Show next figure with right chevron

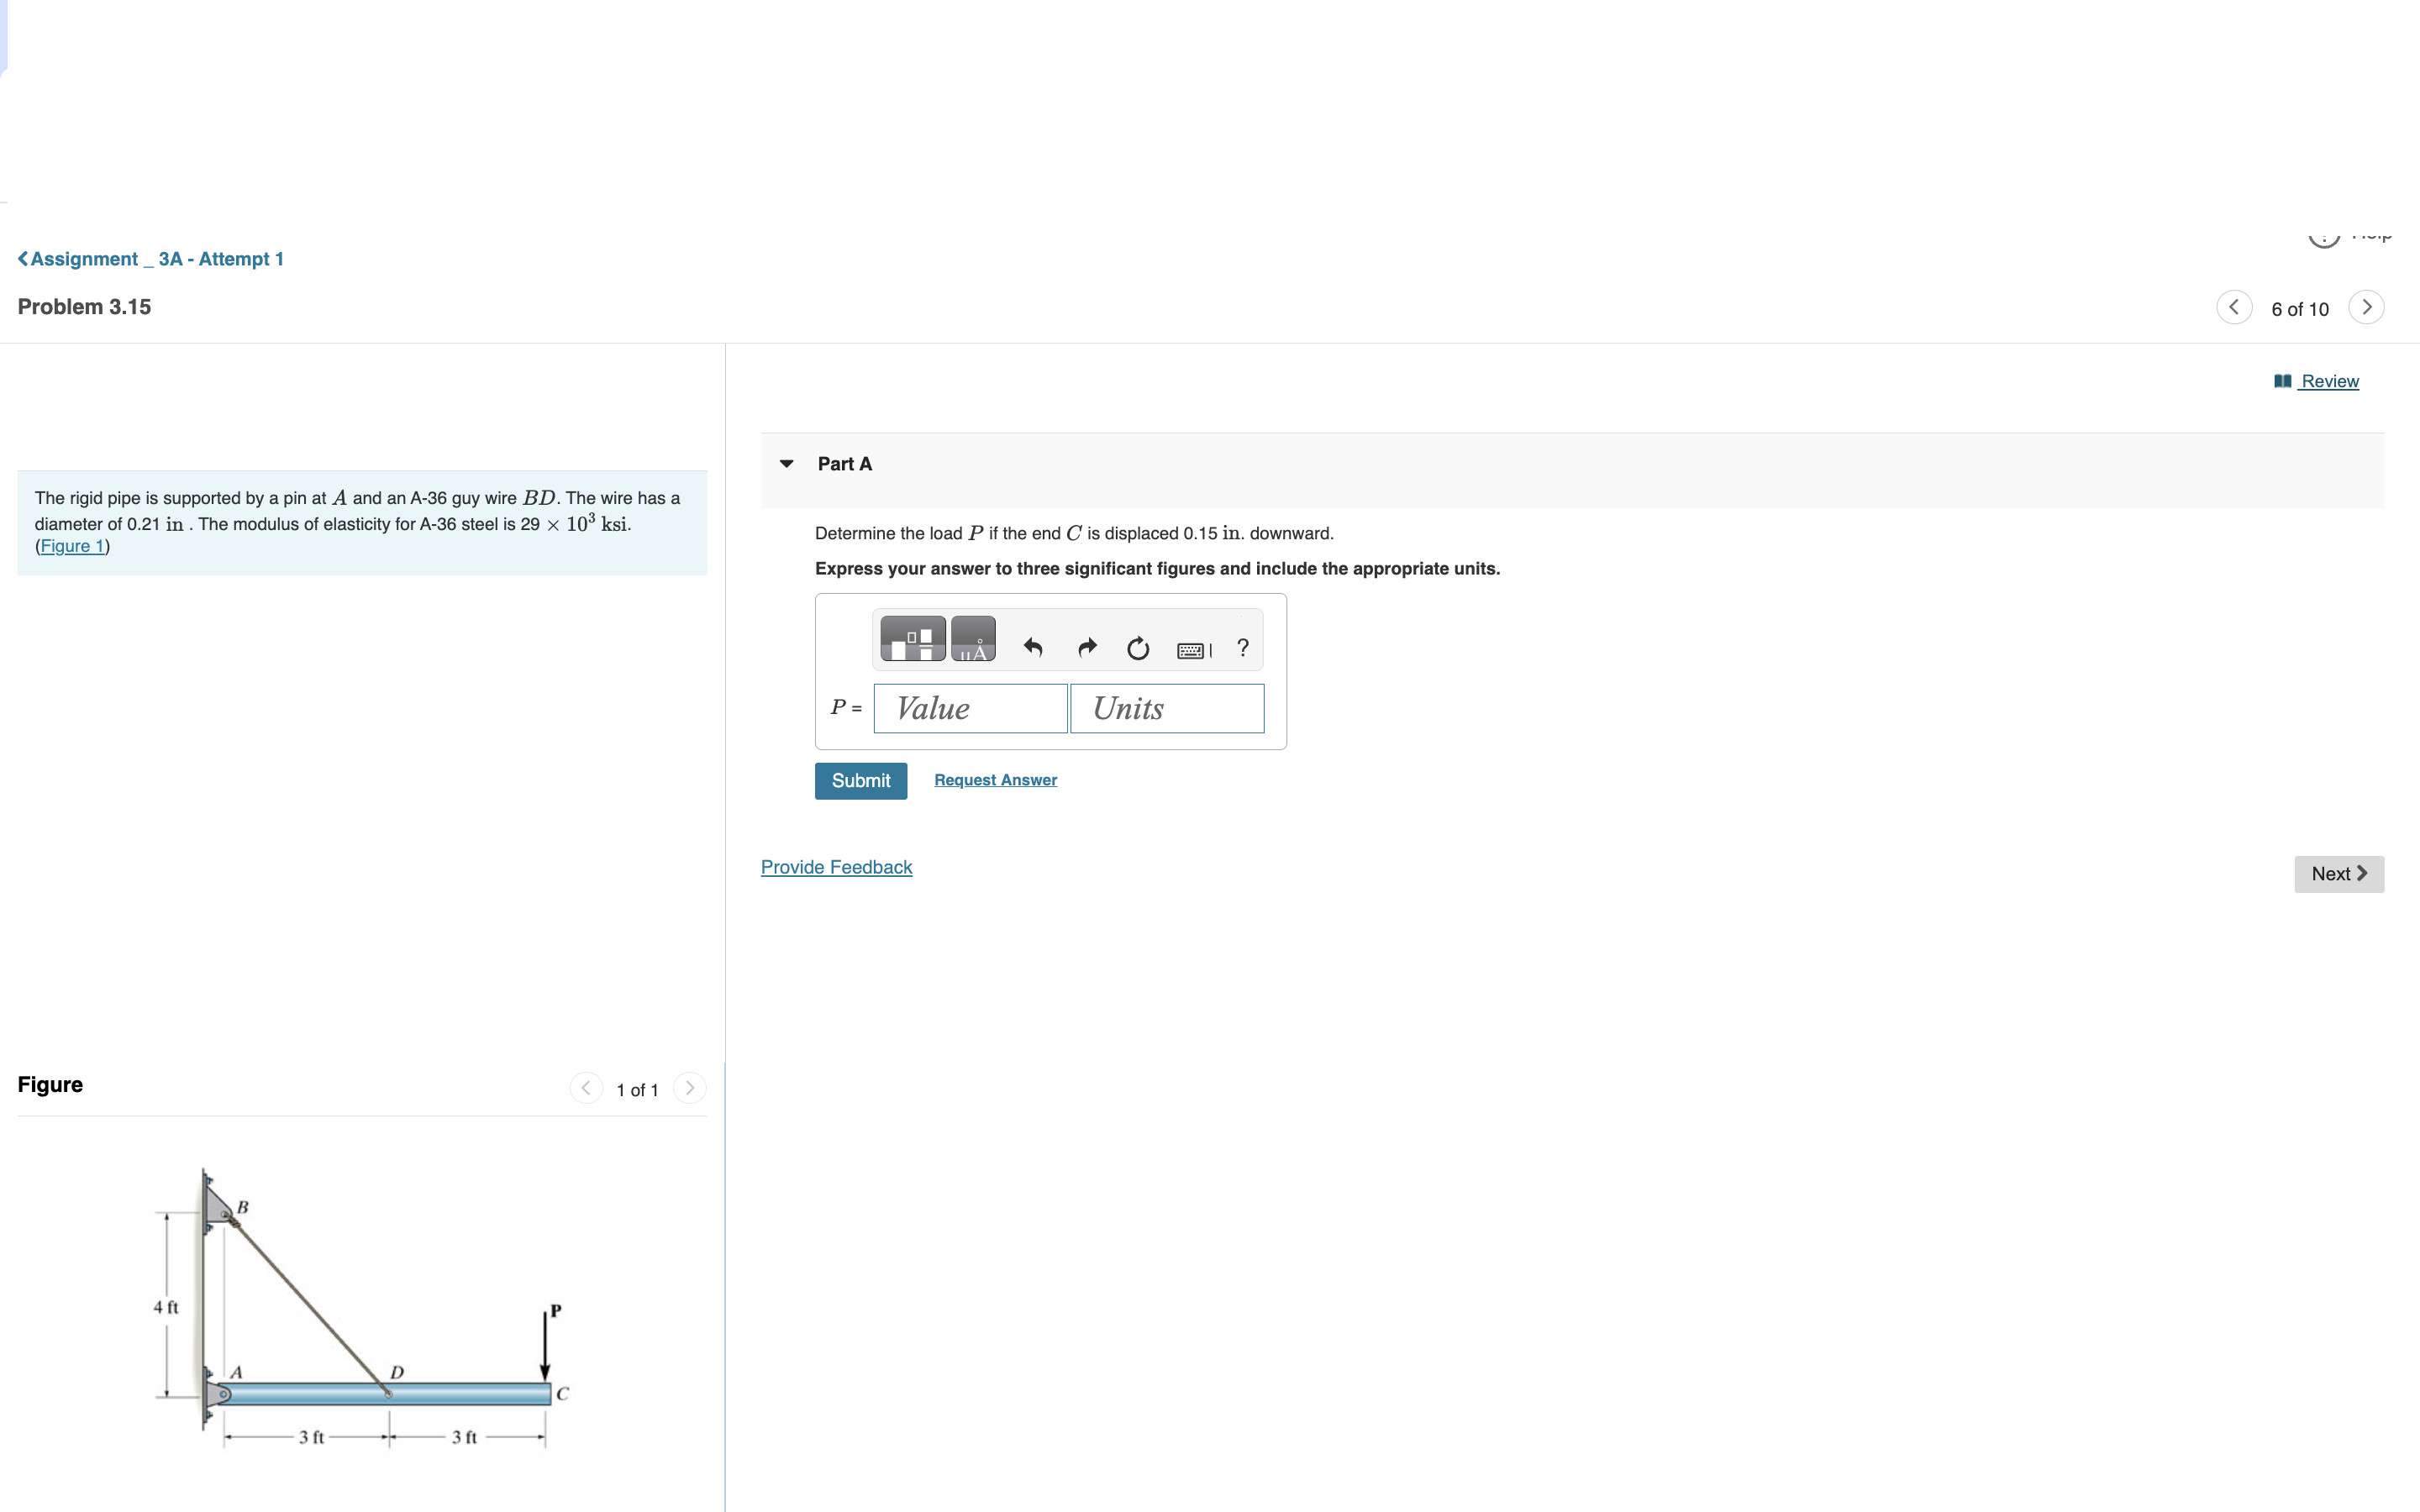point(689,1088)
